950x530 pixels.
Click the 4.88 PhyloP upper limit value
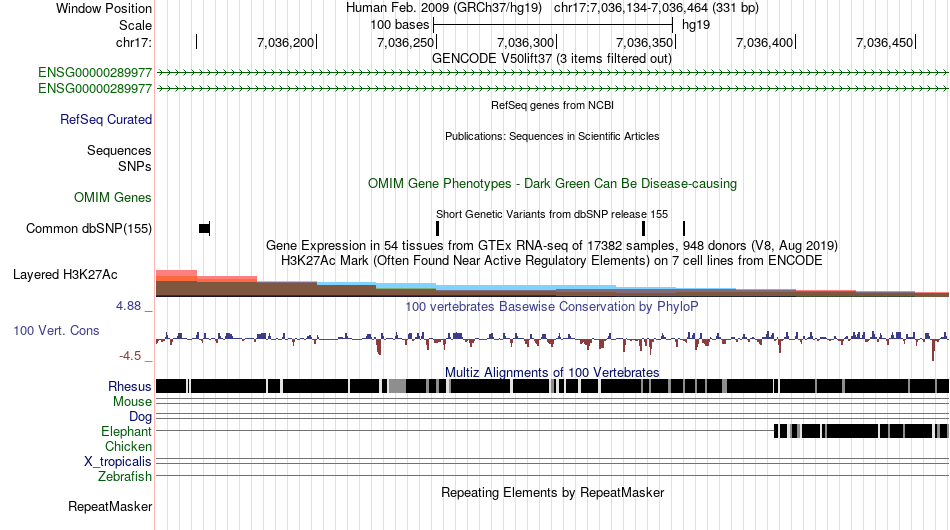[128, 306]
